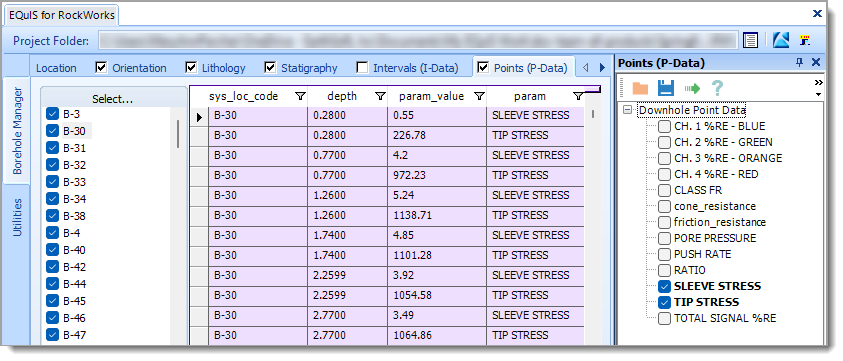Click the cell with value 1138.71
This screenshot has width=843, height=361.
(x=437, y=215)
